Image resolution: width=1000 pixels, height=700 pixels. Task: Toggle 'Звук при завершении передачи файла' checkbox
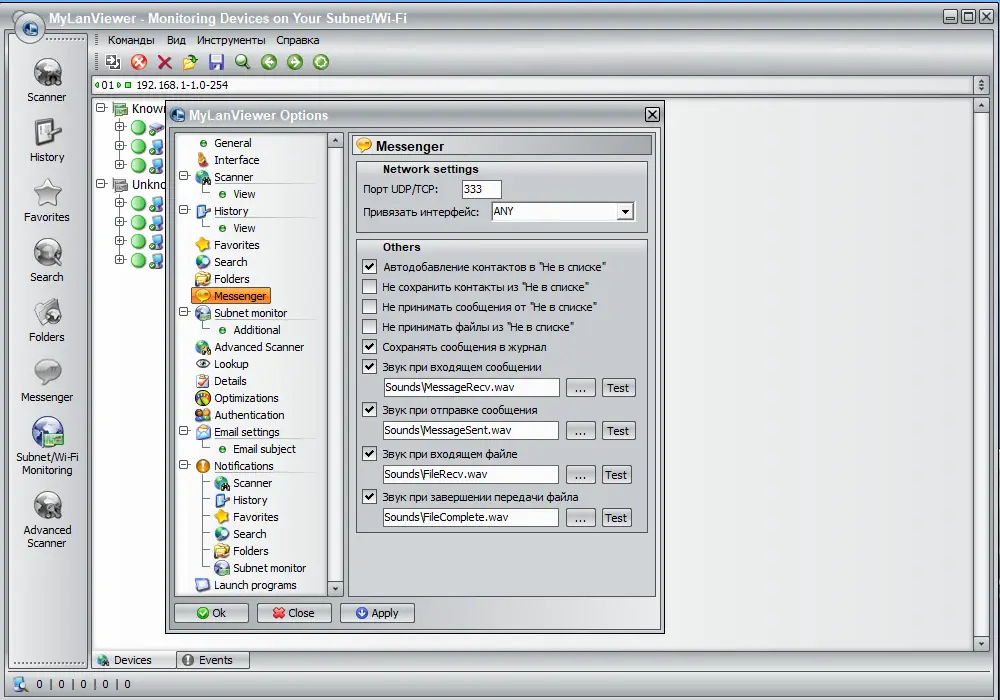pyautogui.click(x=369, y=497)
